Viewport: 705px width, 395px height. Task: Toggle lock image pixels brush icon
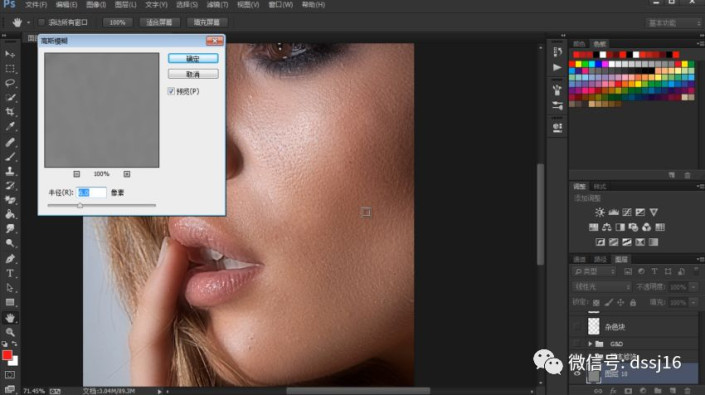(608, 302)
